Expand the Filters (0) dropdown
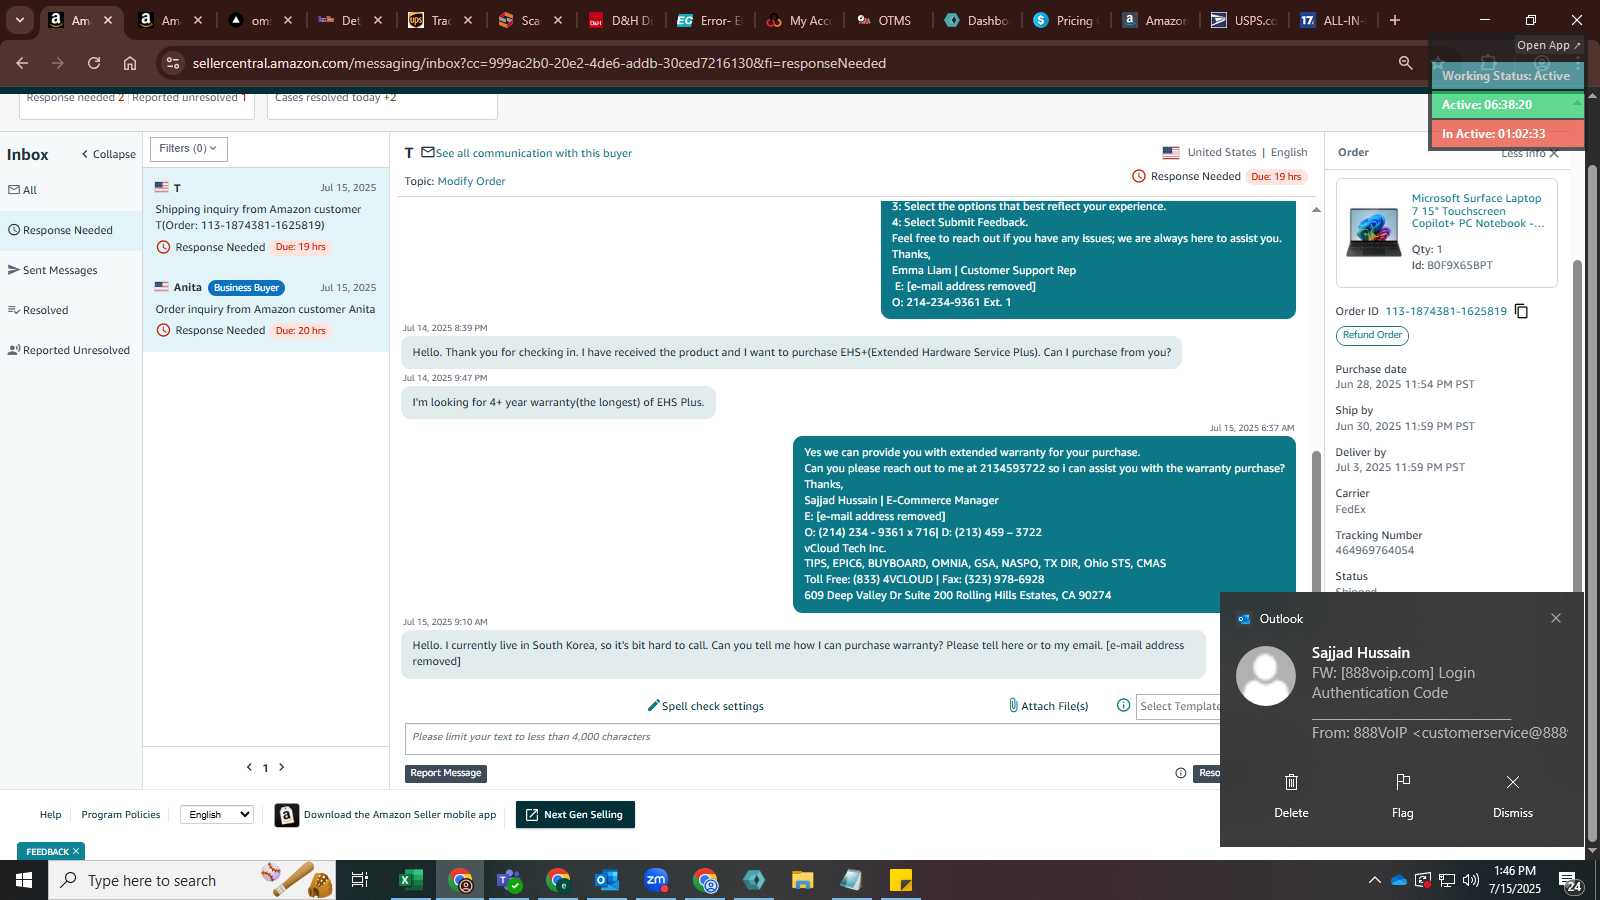Screen dimensions: 1600x900 click(x=189, y=149)
